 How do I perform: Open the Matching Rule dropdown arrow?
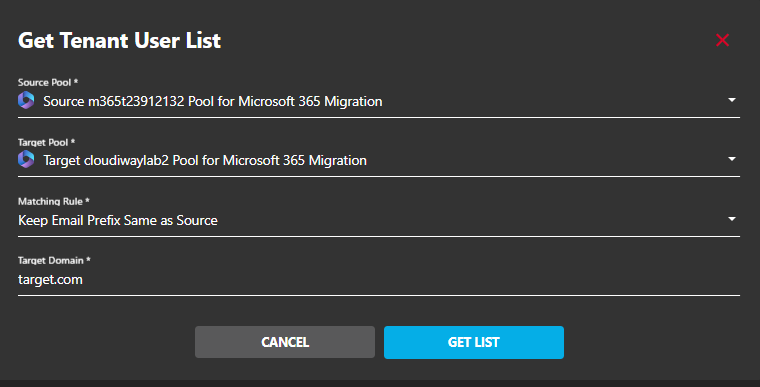coord(732,219)
